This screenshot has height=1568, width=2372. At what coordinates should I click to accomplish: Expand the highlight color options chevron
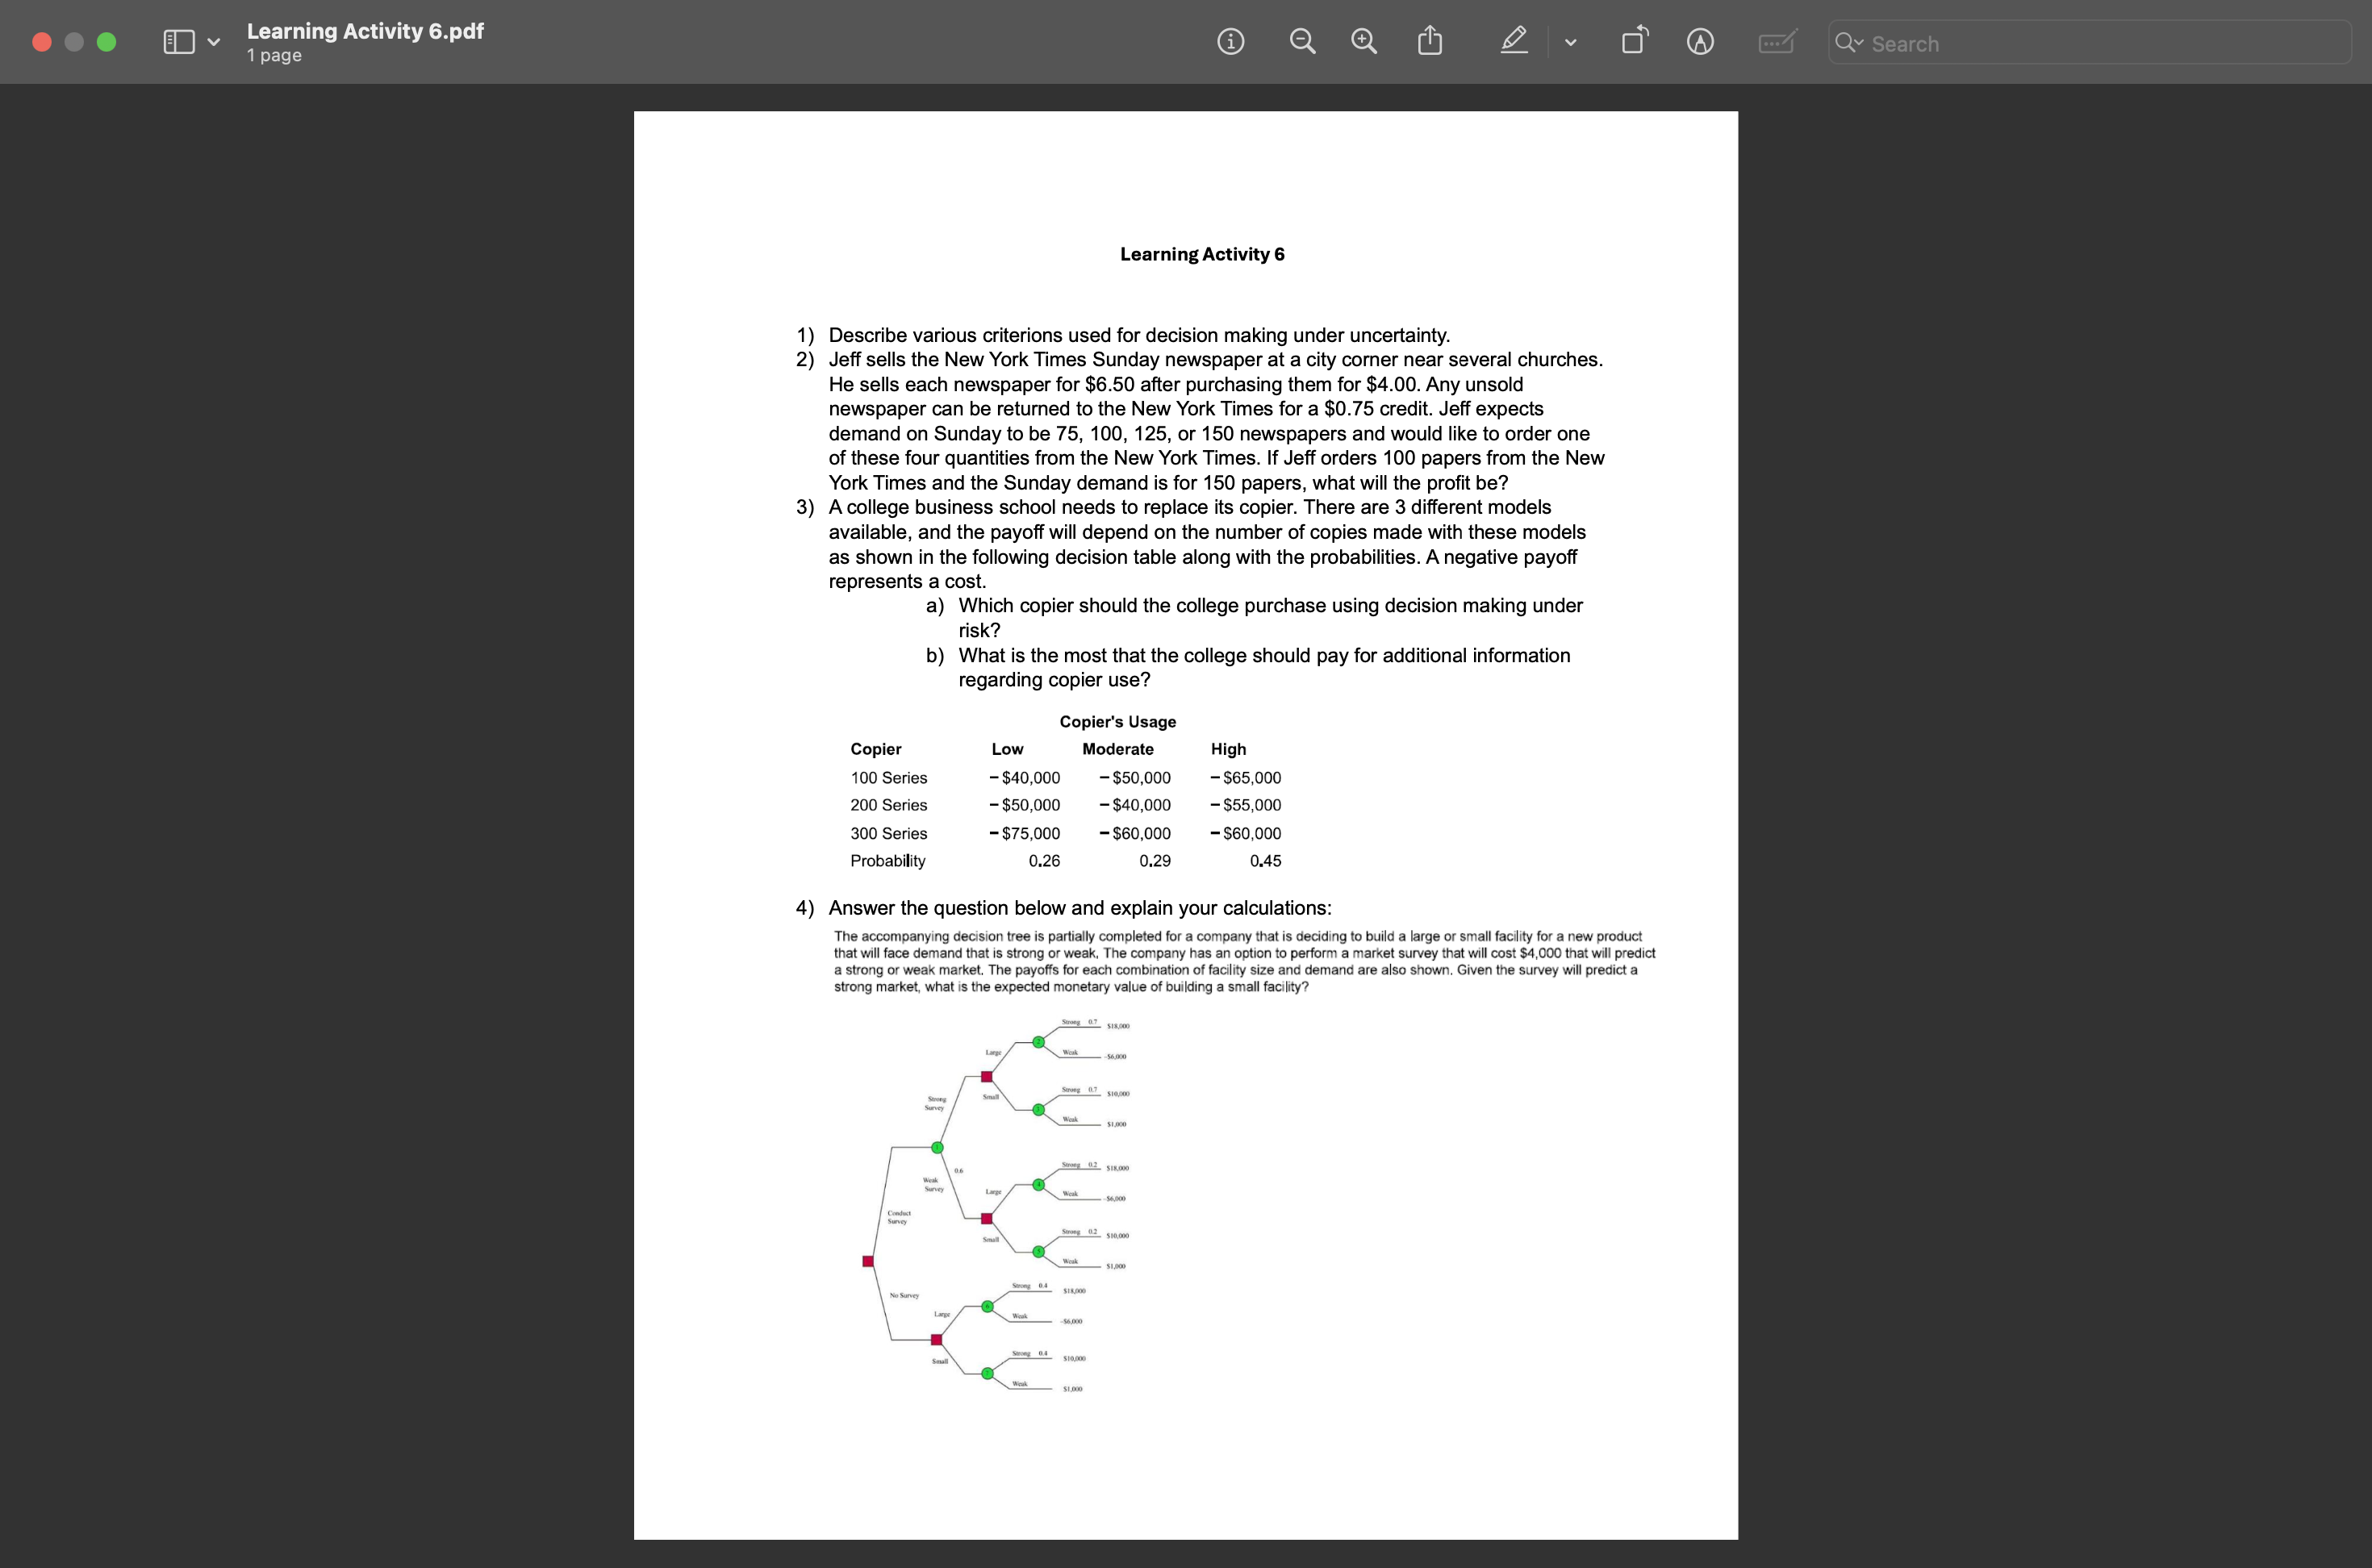coord(1570,41)
